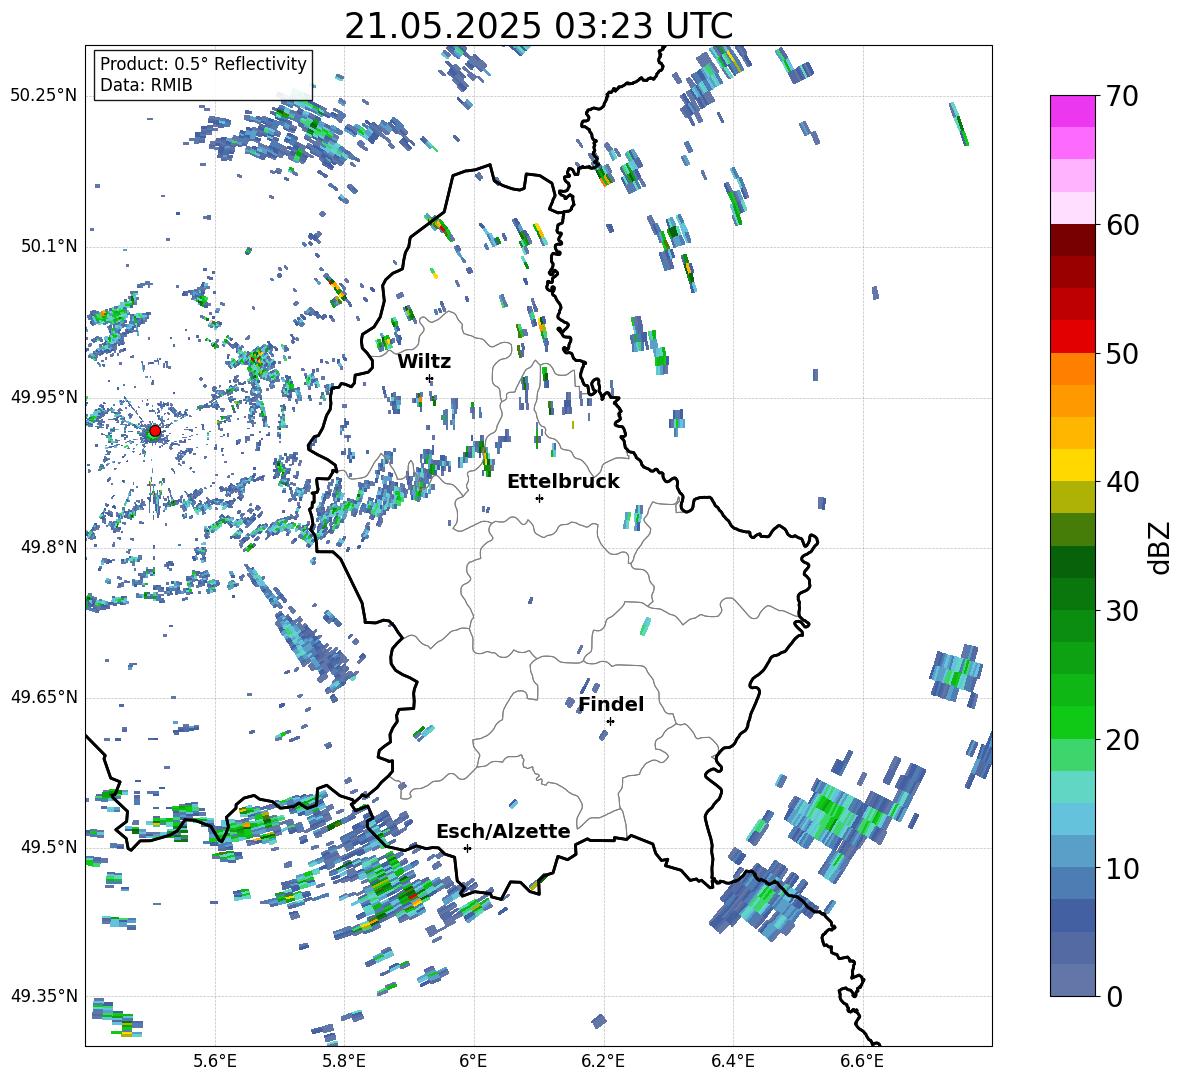Click the longitude label 5.6°E

click(215, 1061)
